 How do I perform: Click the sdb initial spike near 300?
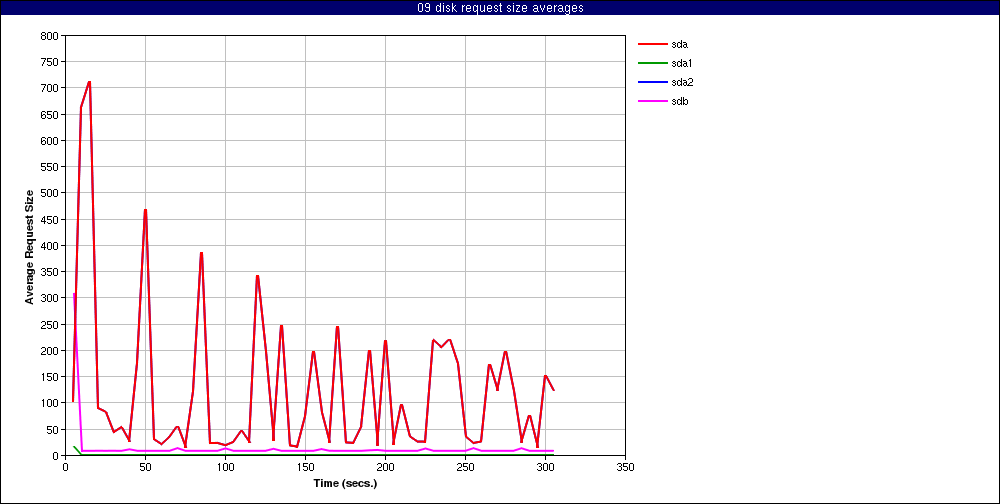pos(74,294)
